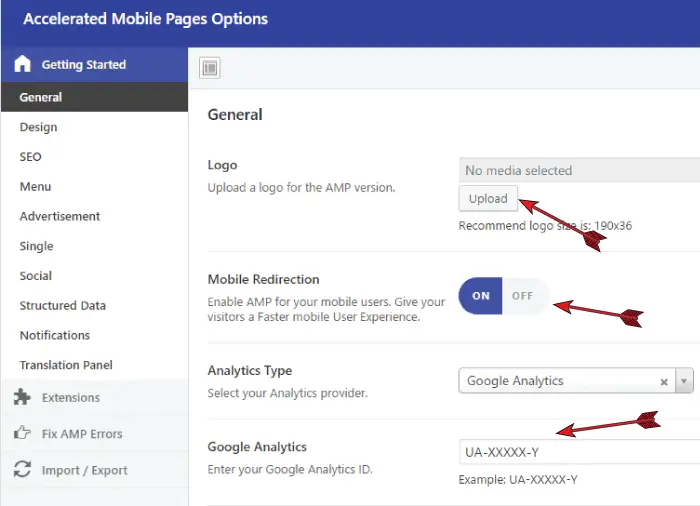700x506 pixels.
Task: Click the General section heading
Action: (235, 115)
